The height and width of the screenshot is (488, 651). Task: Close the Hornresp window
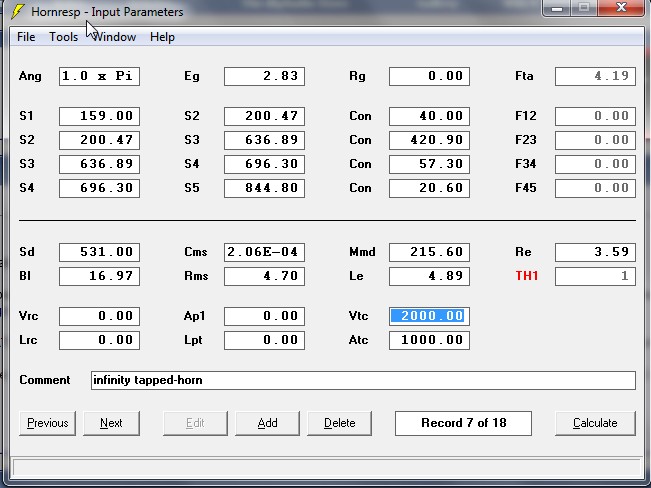click(x=621, y=8)
